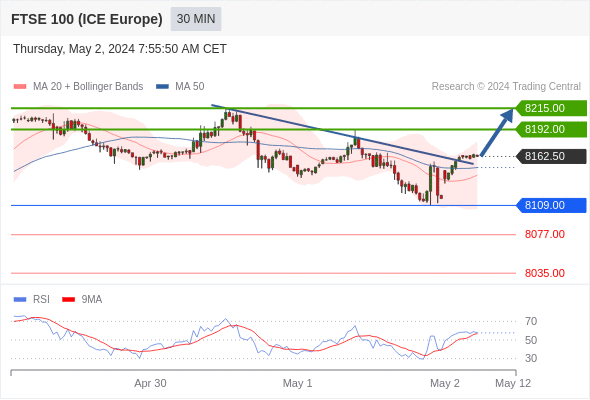The width and height of the screenshot is (590, 400).
Task: Click the RSI 70 axis label
Action: pos(531,321)
